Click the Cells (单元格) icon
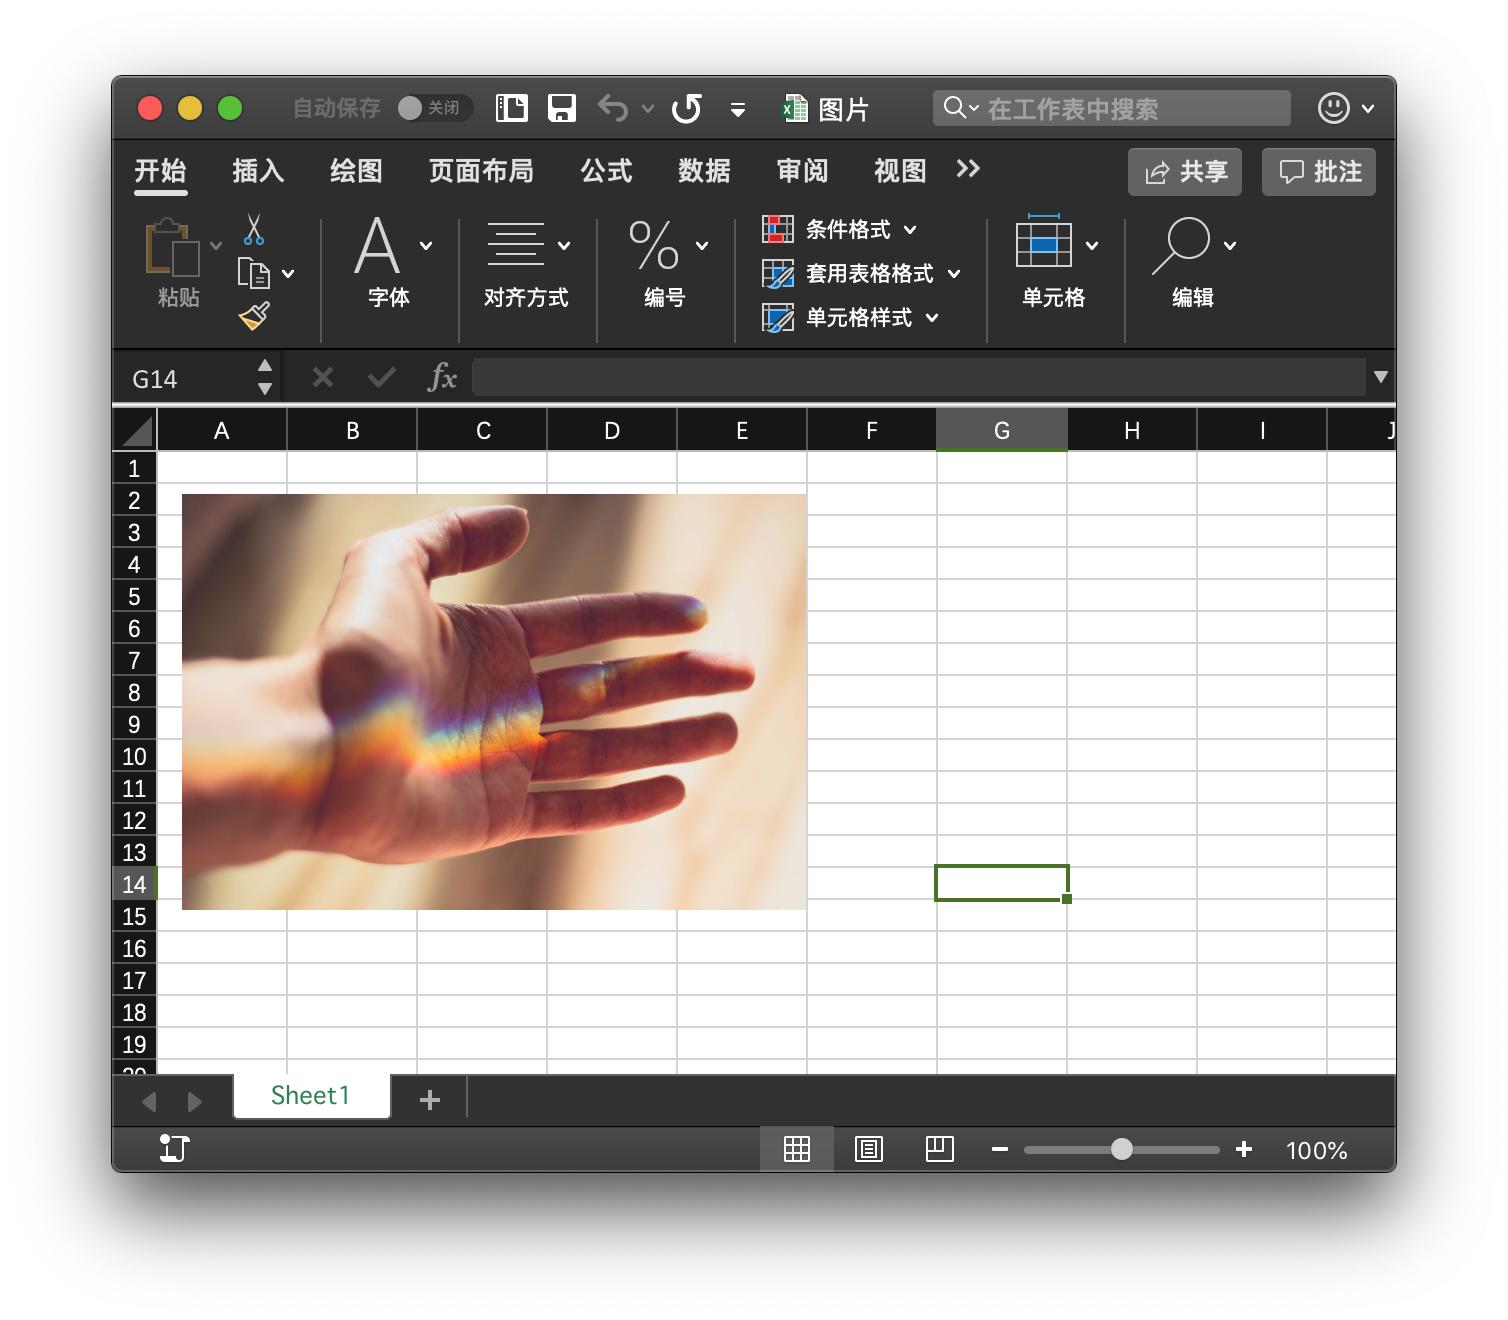 [1043, 241]
